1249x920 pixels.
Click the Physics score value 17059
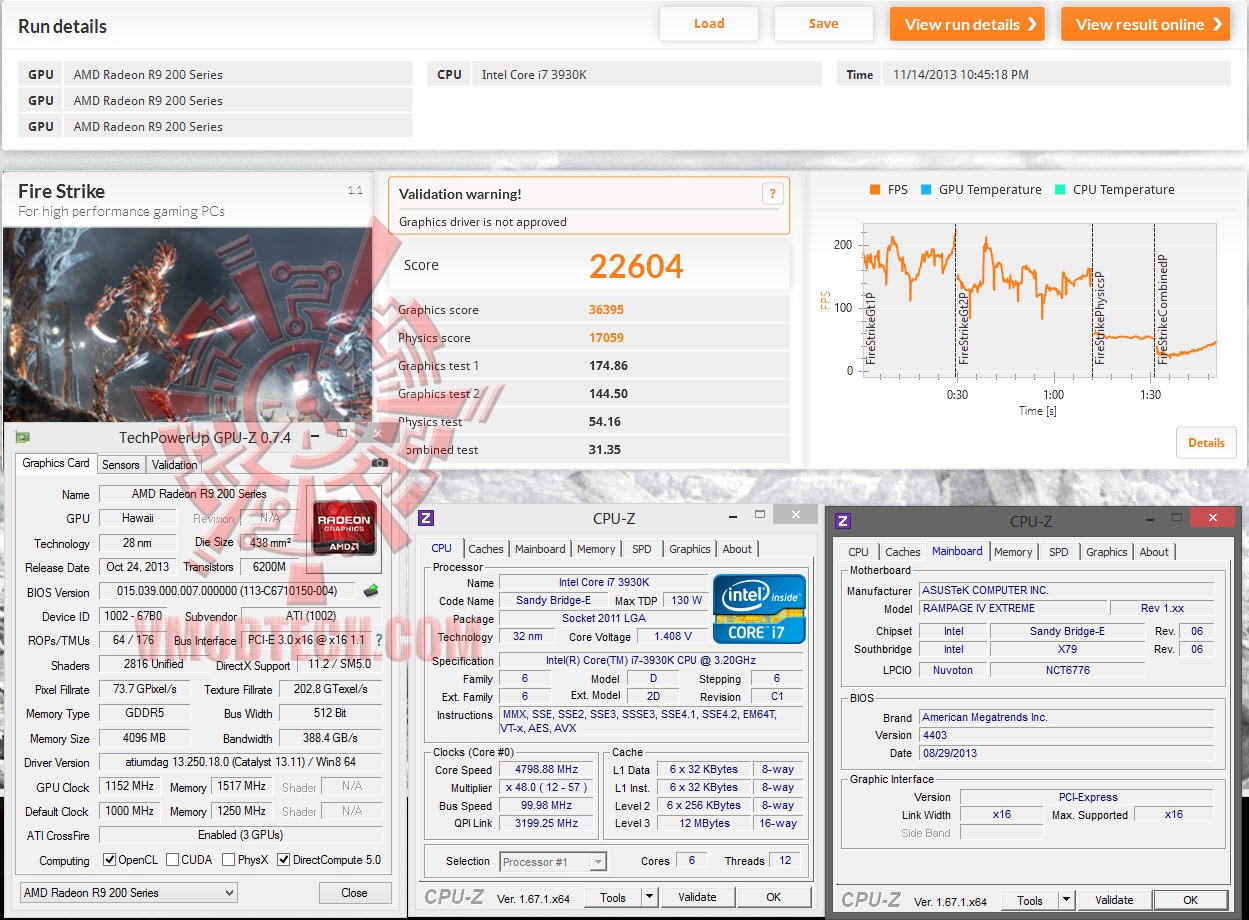[x=606, y=338]
